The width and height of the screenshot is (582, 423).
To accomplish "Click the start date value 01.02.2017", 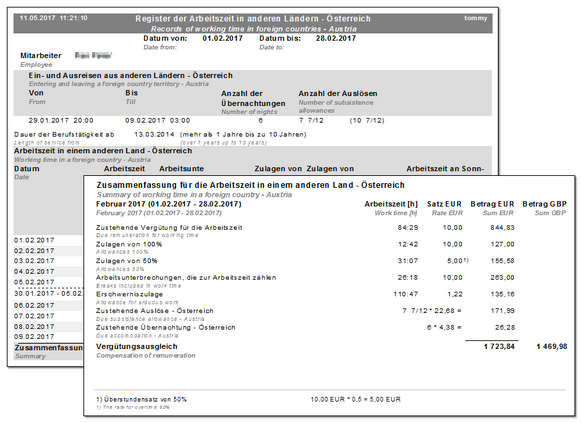I will click(x=222, y=38).
